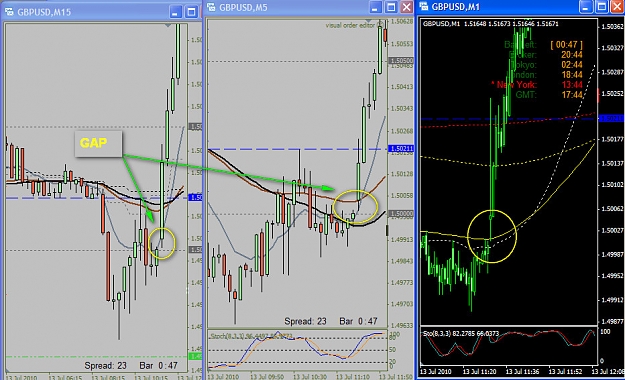Click the Tokyo 02:44 clock entry
Screen dimensions: 625x380
546,65
